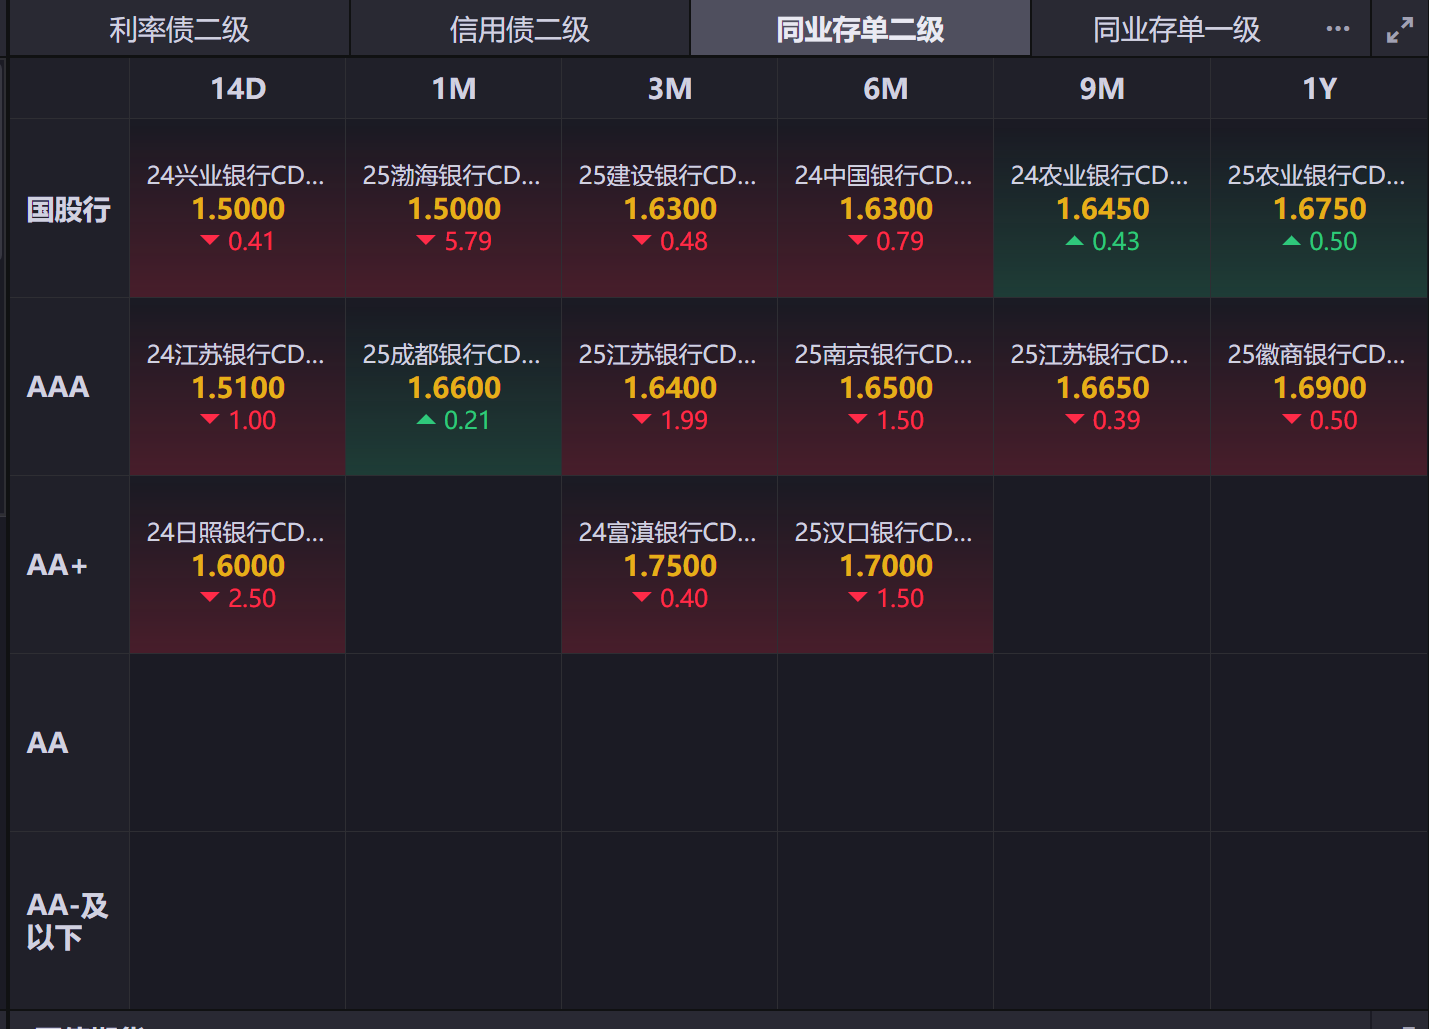
Task: Open 25建设银行CD cell
Action: [x=670, y=208]
